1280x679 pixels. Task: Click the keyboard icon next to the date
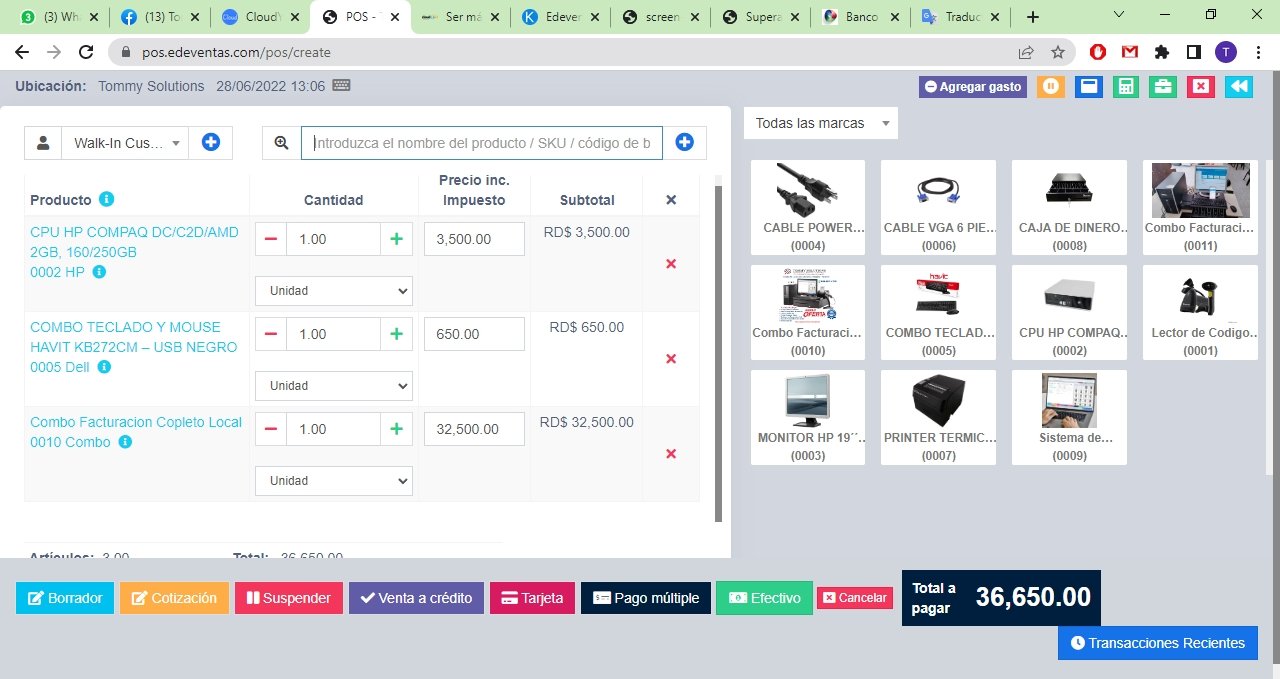(342, 86)
